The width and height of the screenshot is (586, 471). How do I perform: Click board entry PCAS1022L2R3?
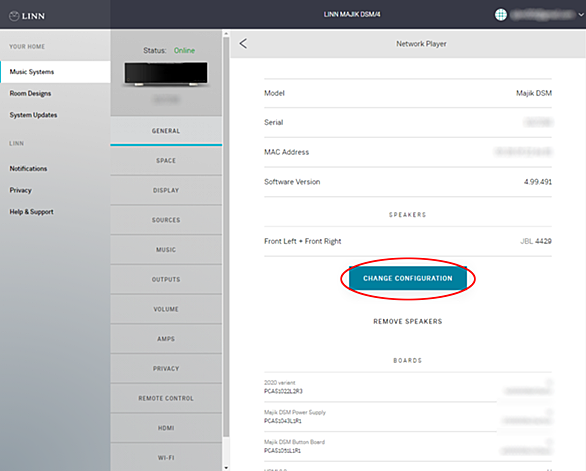[283, 391]
